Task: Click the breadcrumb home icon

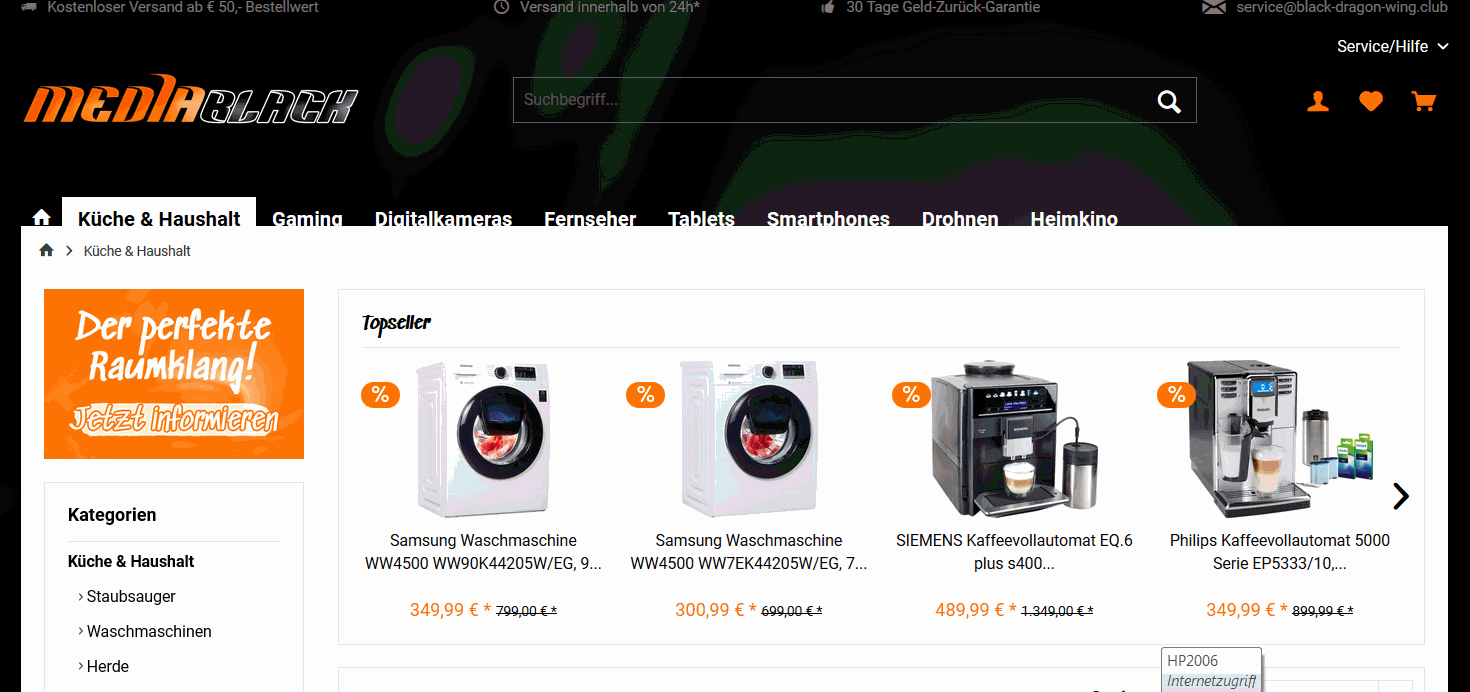Action: (46, 250)
